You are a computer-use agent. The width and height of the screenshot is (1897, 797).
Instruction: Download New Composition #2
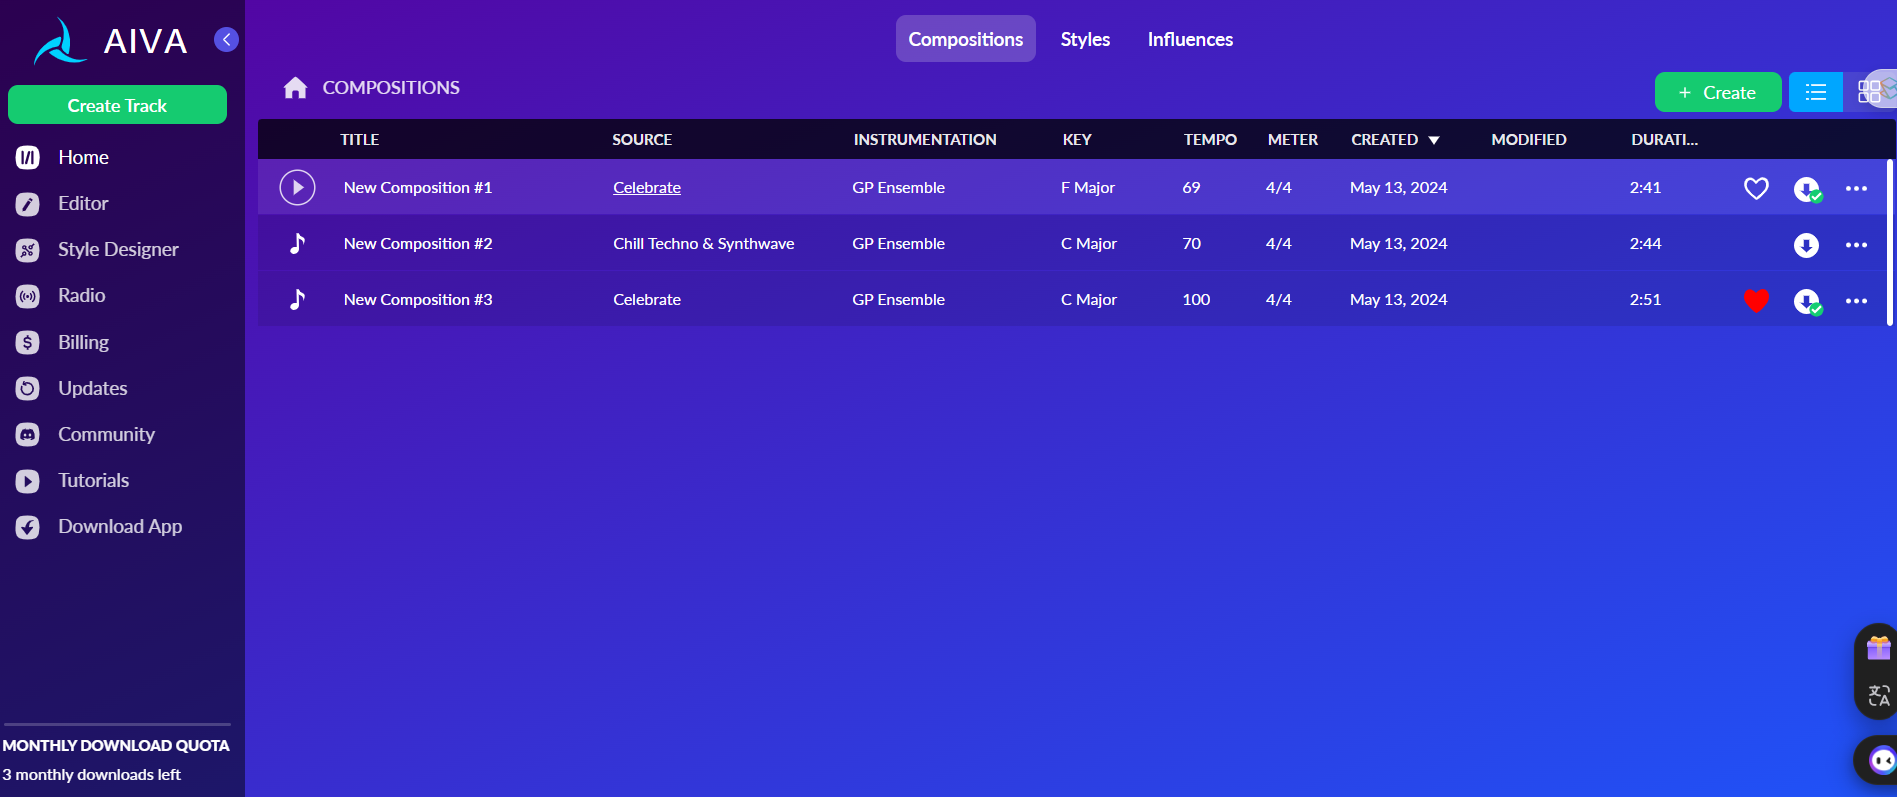[x=1805, y=245]
